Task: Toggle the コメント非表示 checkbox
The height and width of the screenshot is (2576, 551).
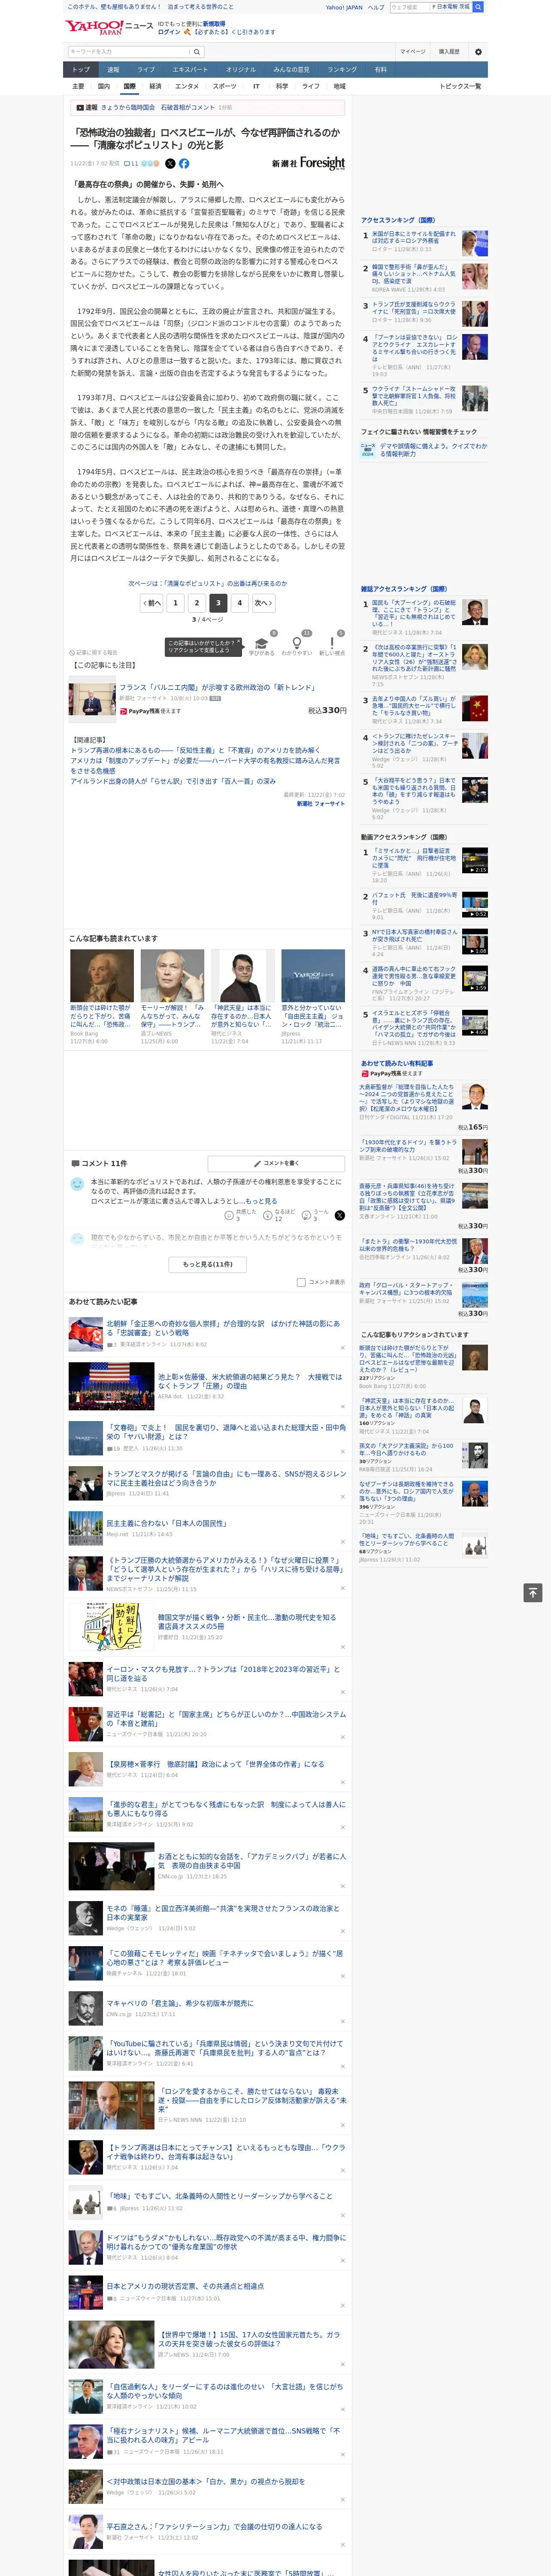Action: [x=301, y=1282]
